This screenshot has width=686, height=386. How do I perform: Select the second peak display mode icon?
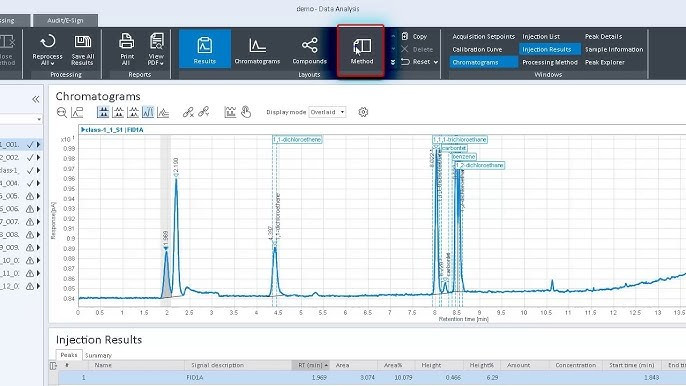118,112
